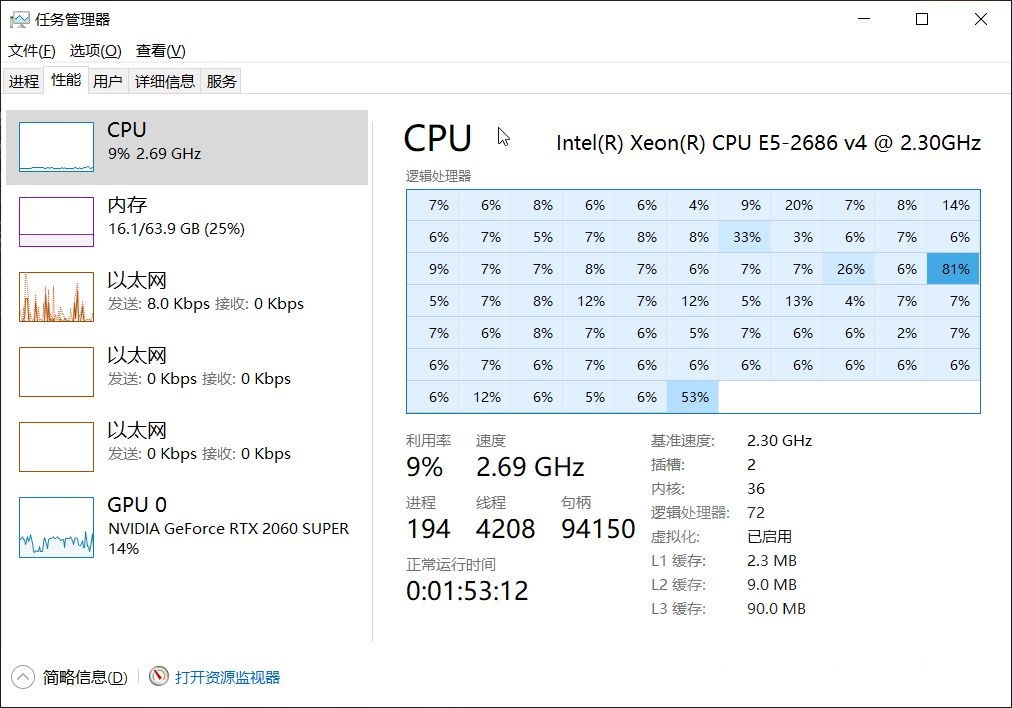Open the 文件(F) menu
The width and height of the screenshot is (1012, 708).
point(32,51)
